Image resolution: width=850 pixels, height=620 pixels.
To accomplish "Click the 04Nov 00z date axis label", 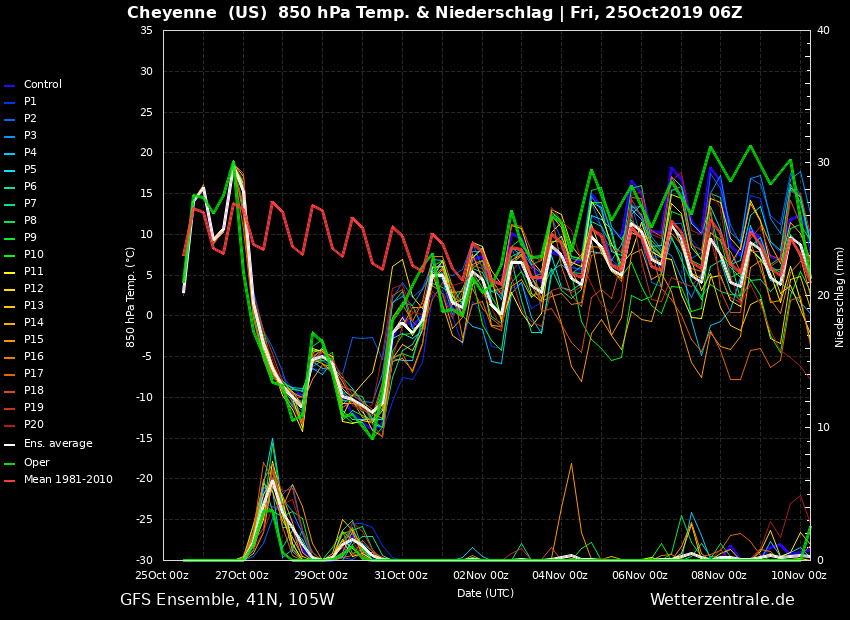I will pos(560,575).
